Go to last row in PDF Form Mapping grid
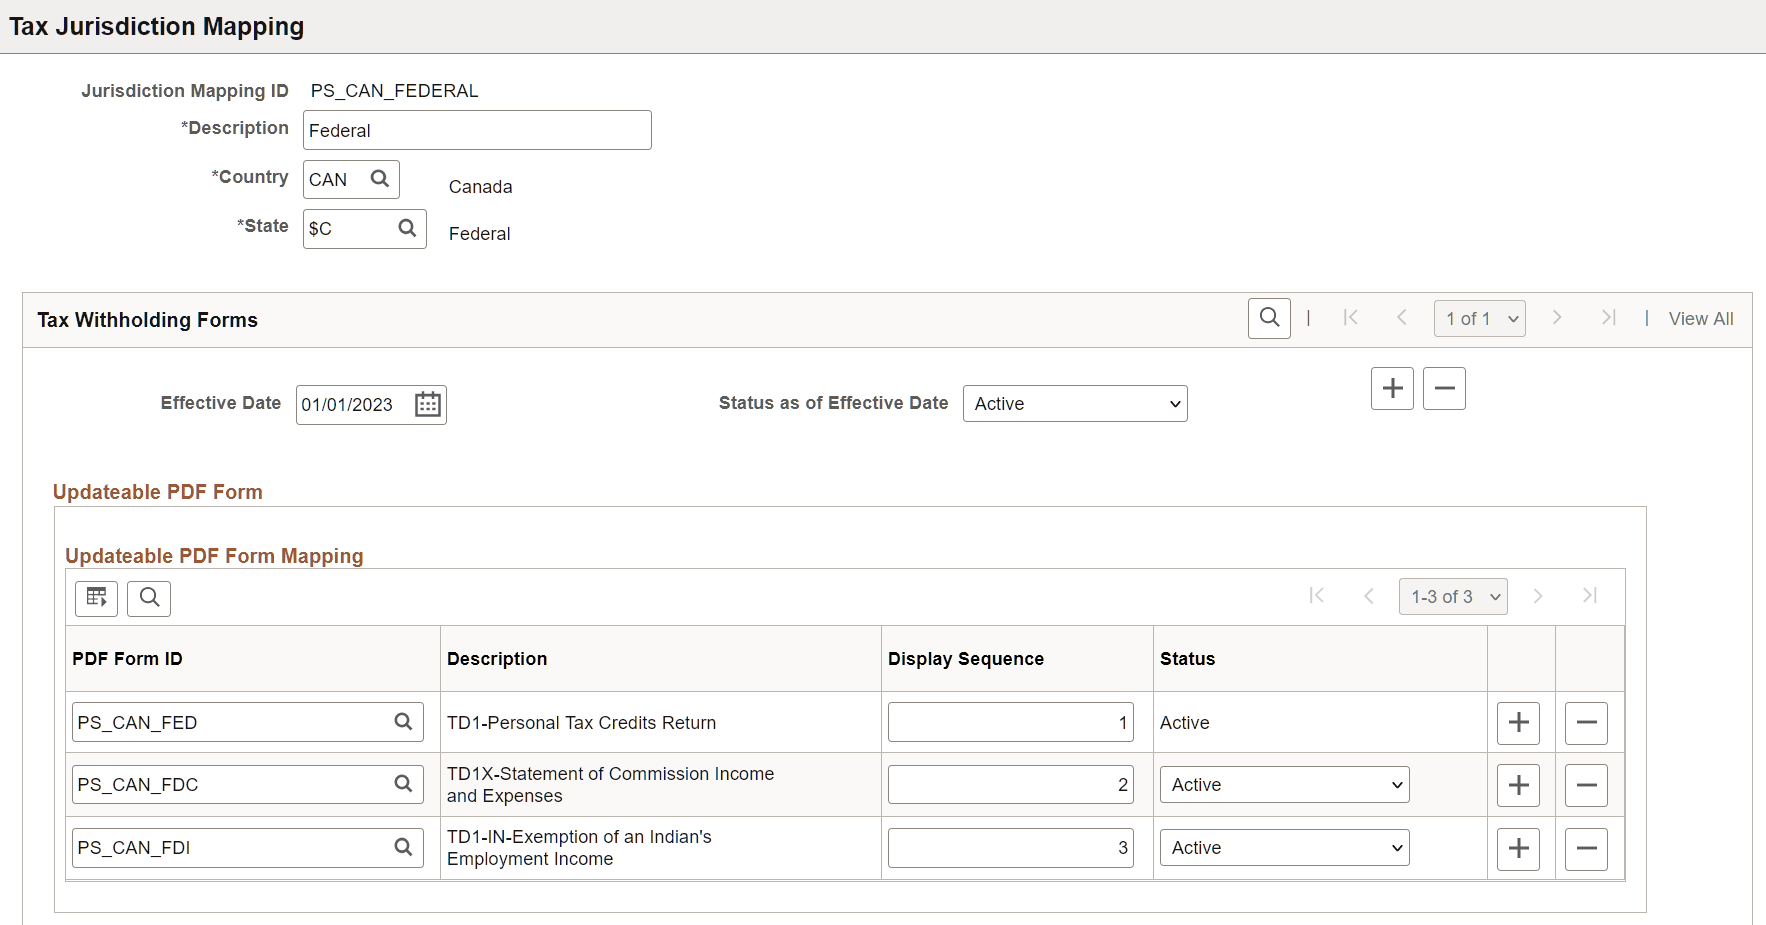Image resolution: width=1766 pixels, height=925 pixels. (x=1590, y=596)
